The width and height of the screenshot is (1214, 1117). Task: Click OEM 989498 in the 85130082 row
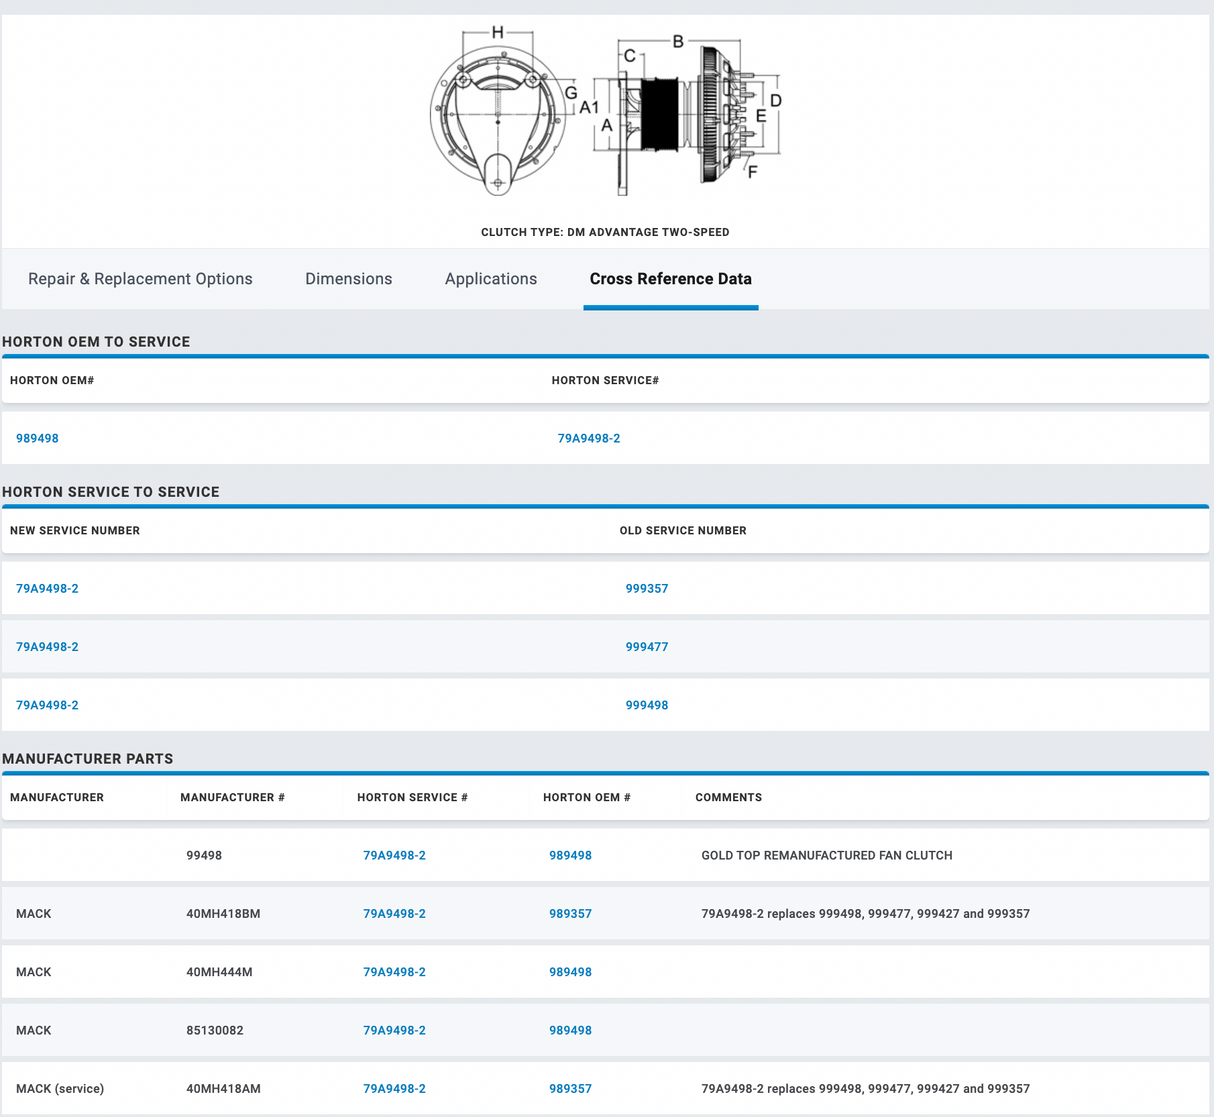[570, 1030]
